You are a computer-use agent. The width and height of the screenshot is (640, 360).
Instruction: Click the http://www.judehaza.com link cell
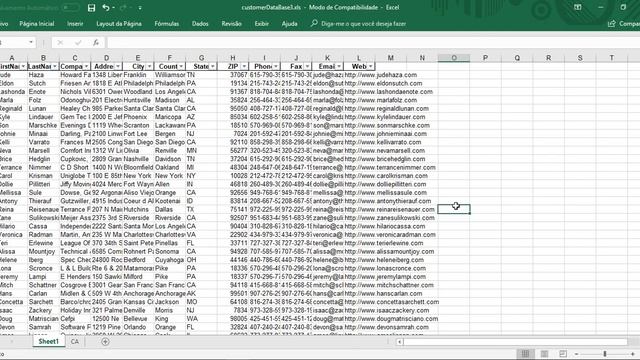tap(381, 75)
